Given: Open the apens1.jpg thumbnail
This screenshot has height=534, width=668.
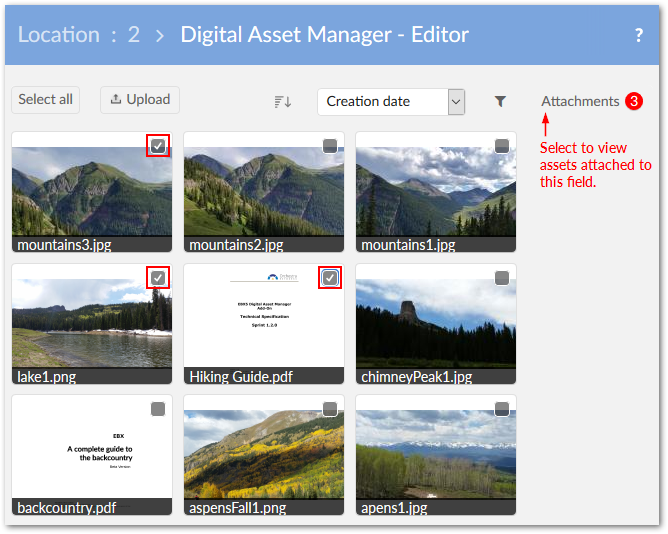Looking at the screenshot, I should pyautogui.click(x=436, y=454).
